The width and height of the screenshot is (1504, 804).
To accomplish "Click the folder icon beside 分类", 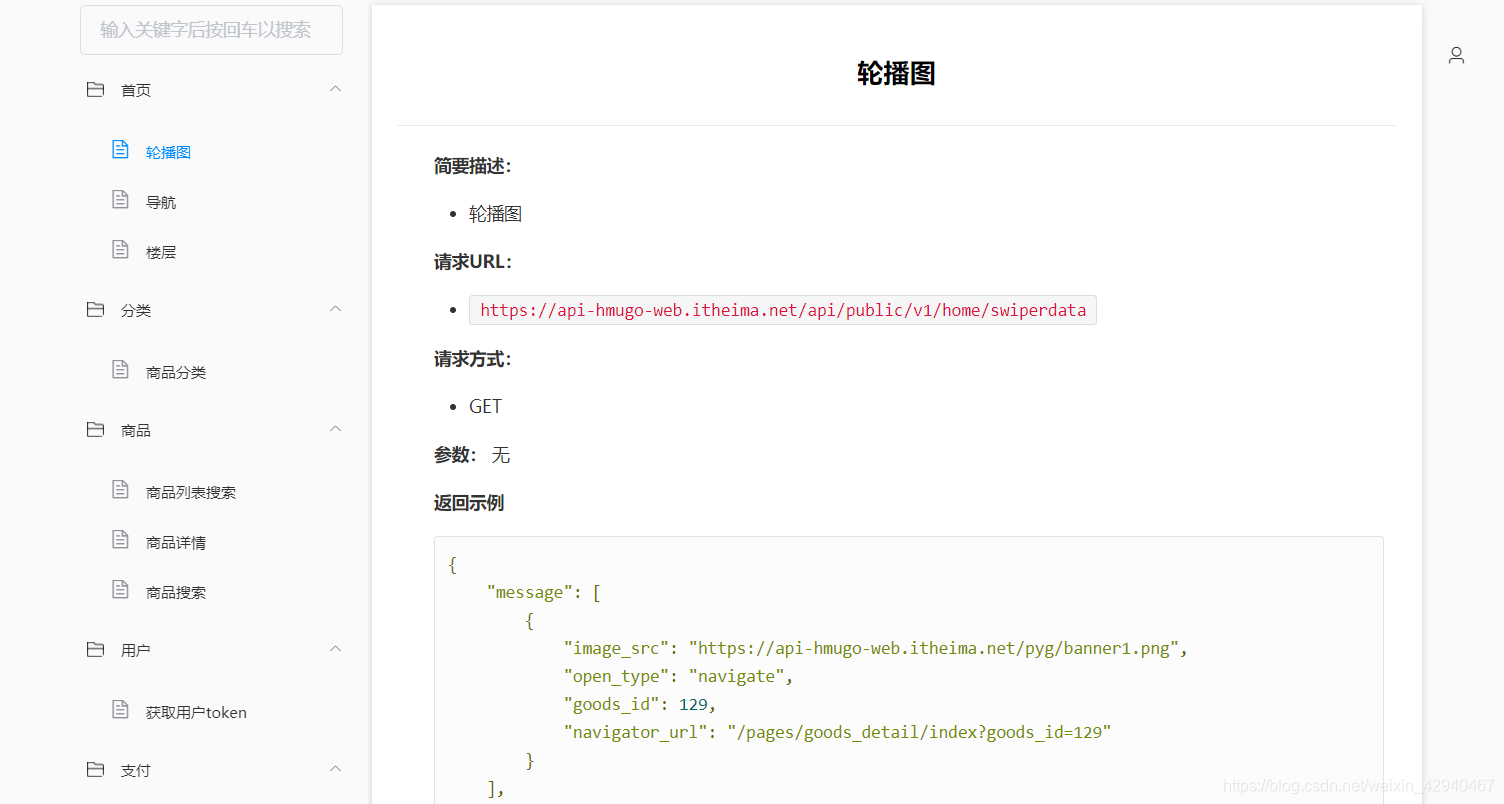I will [x=95, y=310].
